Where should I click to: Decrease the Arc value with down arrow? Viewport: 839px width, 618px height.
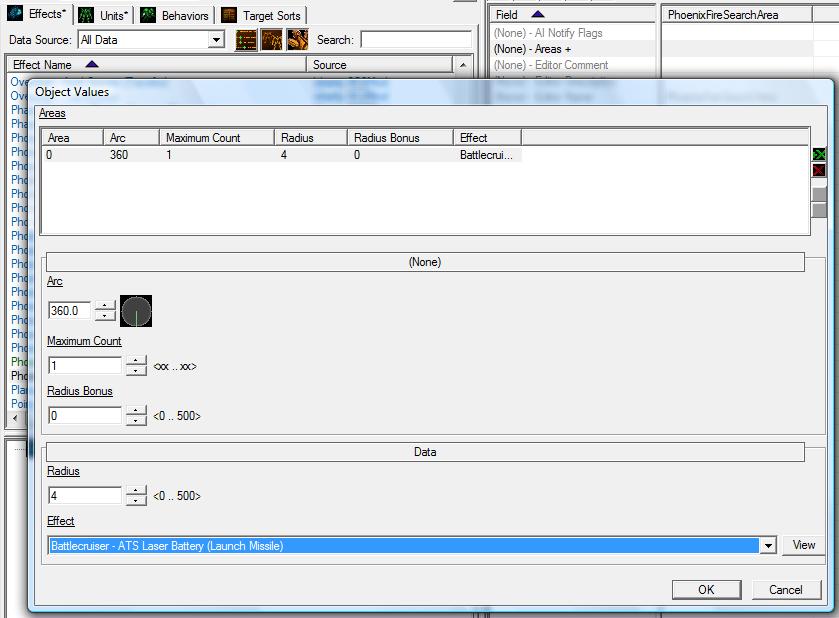pos(105,316)
